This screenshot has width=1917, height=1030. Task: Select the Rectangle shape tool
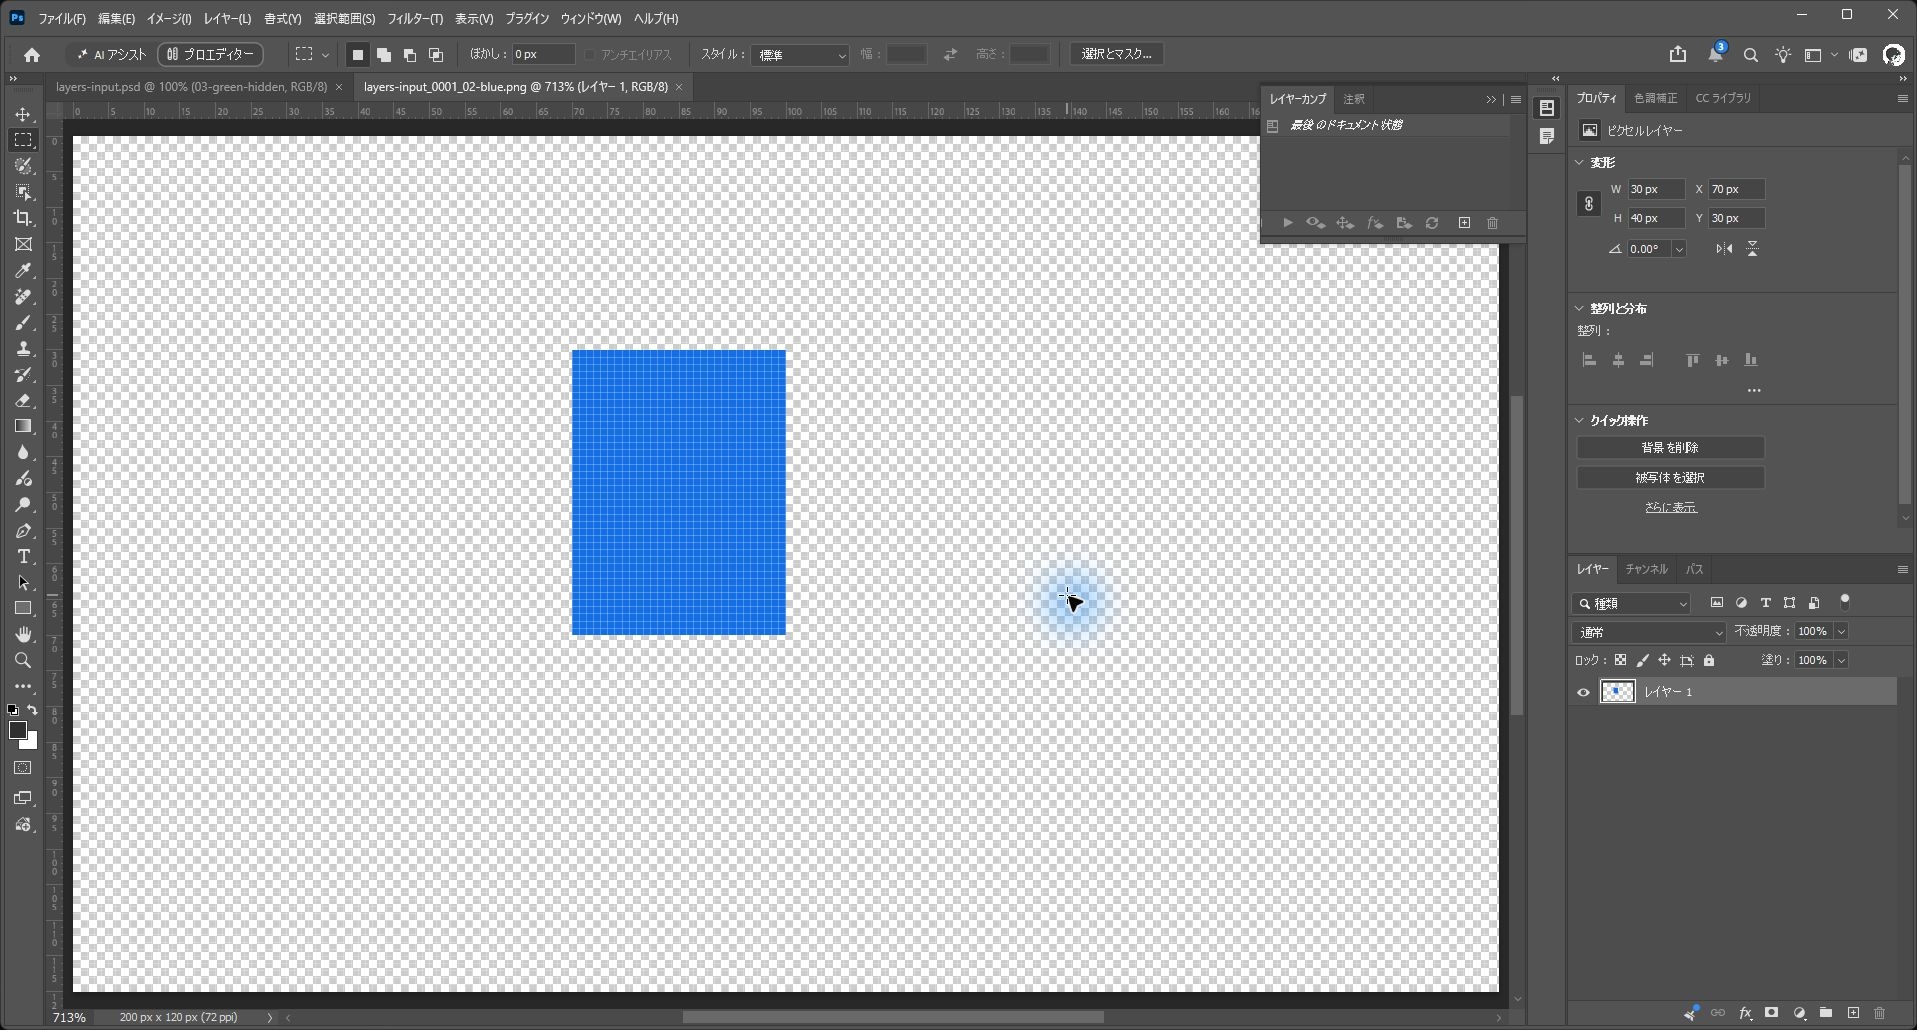[x=23, y=608]
